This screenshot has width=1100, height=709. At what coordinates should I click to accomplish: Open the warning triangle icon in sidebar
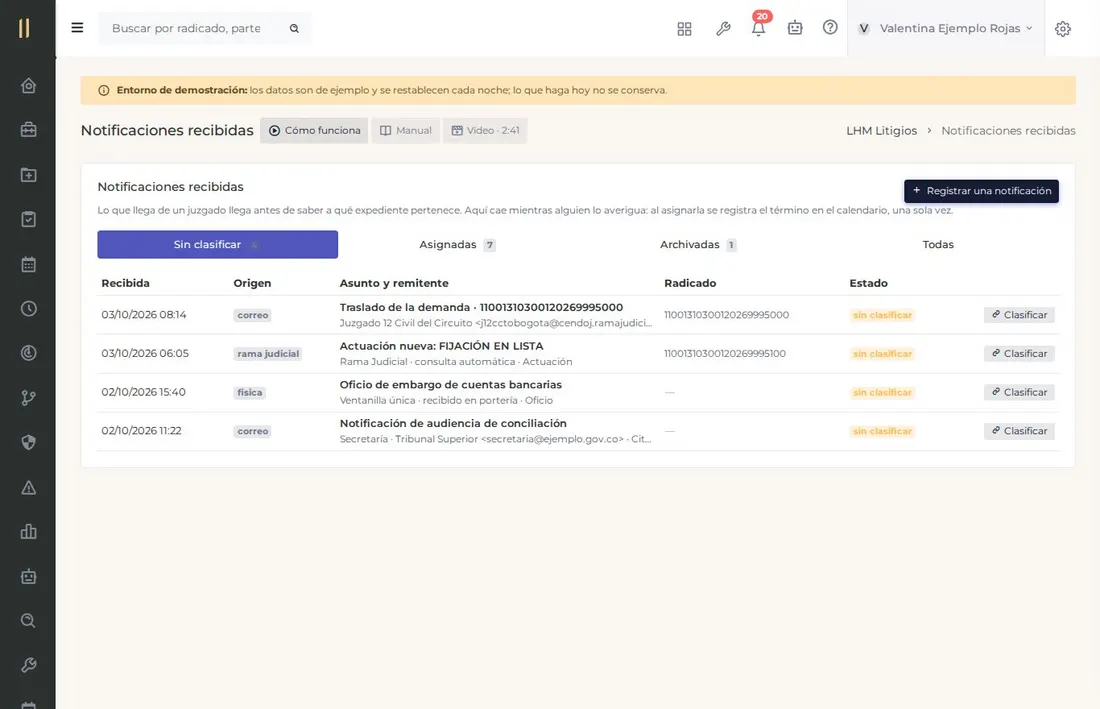coord(28,487)
